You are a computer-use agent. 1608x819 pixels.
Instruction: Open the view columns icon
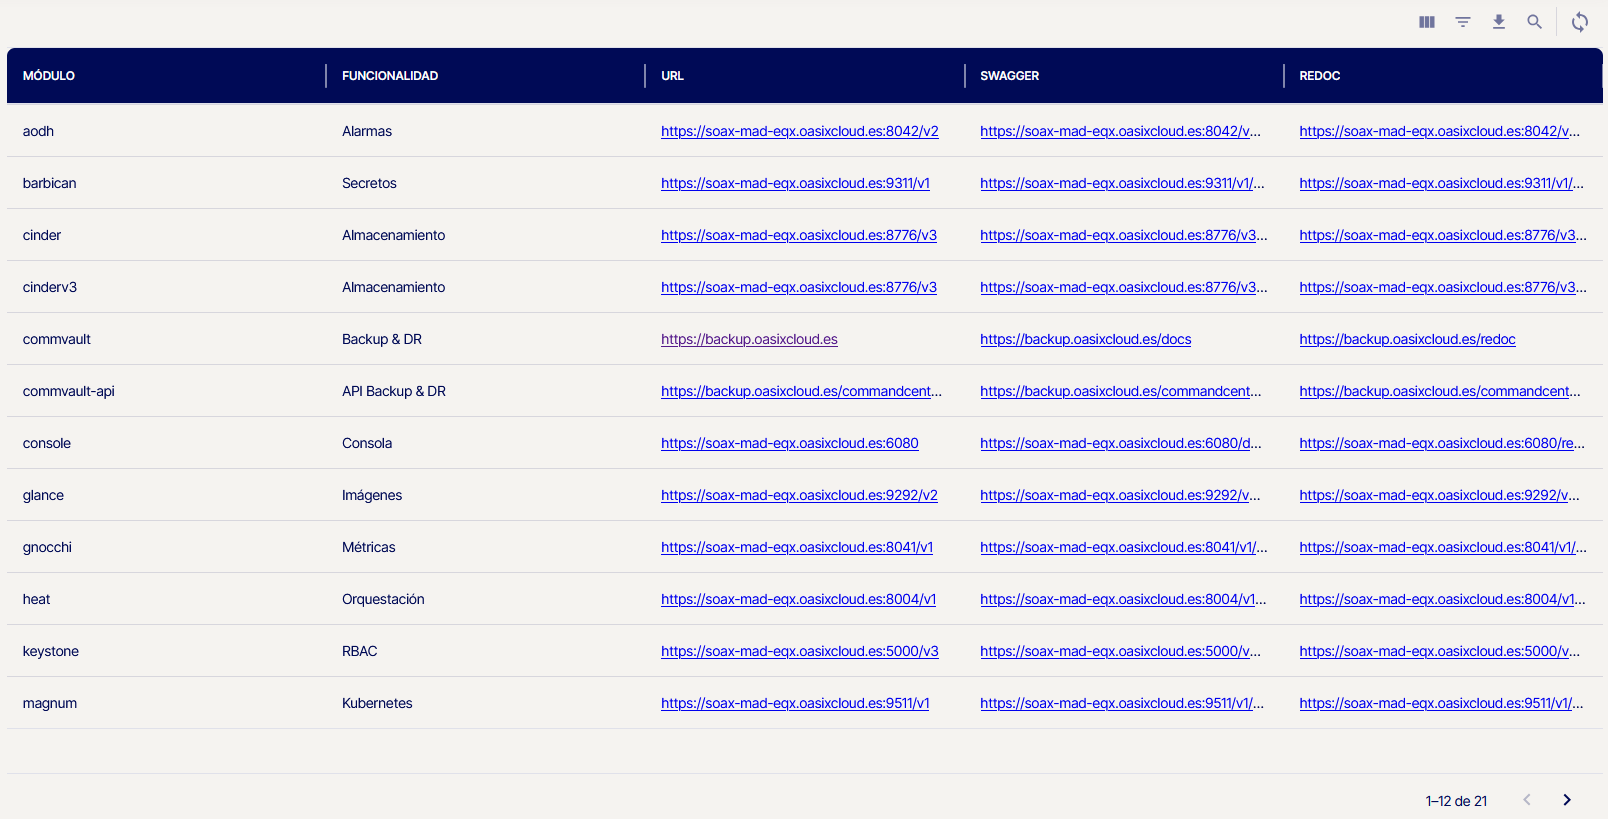coord(1427,22)
